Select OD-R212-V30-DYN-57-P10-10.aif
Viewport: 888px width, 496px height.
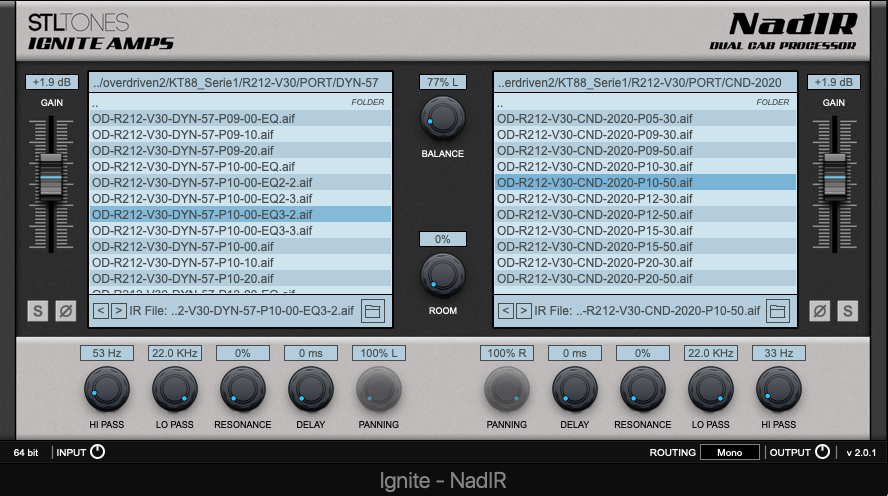point(240,262)
